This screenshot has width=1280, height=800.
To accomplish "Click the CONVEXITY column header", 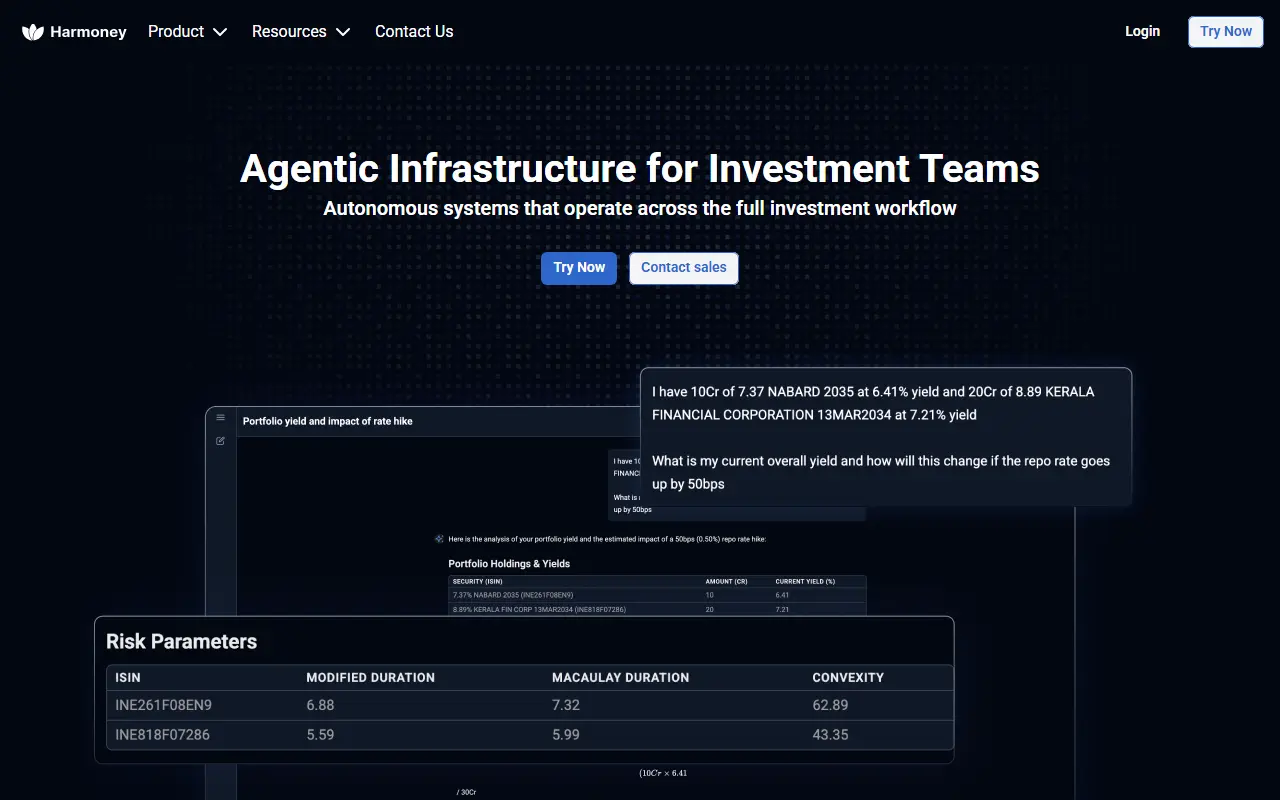I will 848,678.
